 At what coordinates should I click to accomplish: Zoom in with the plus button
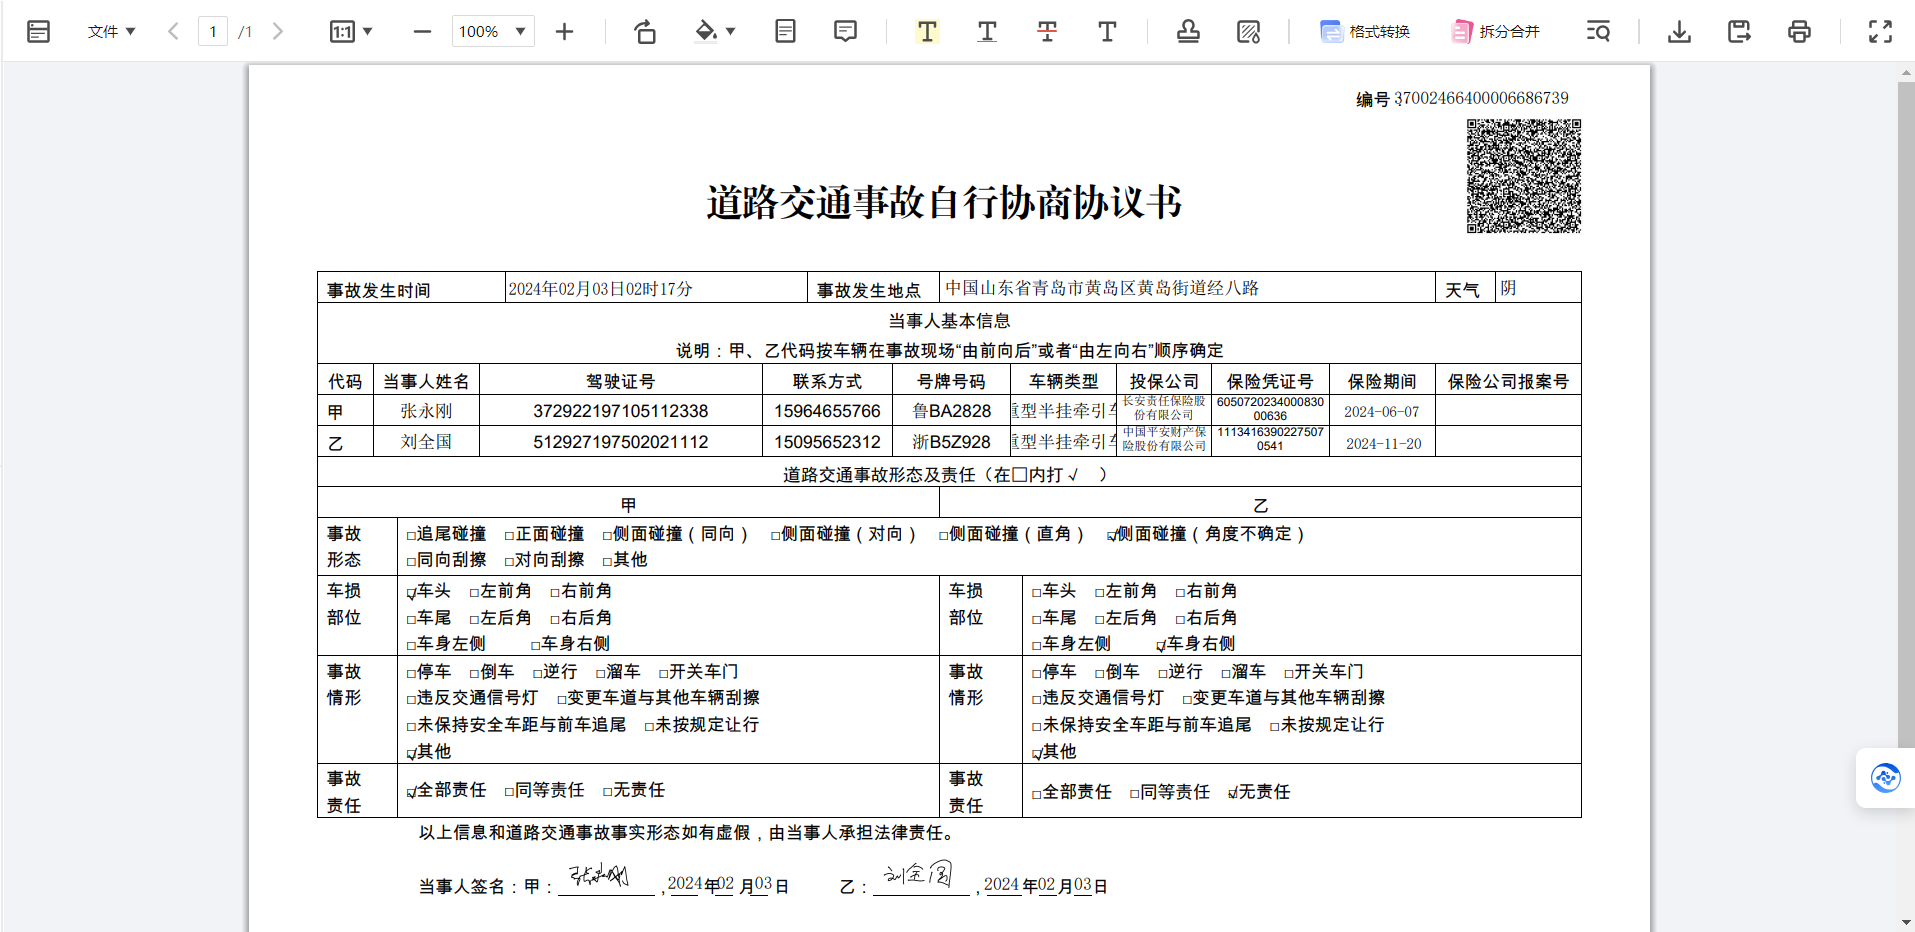point(564,32)
